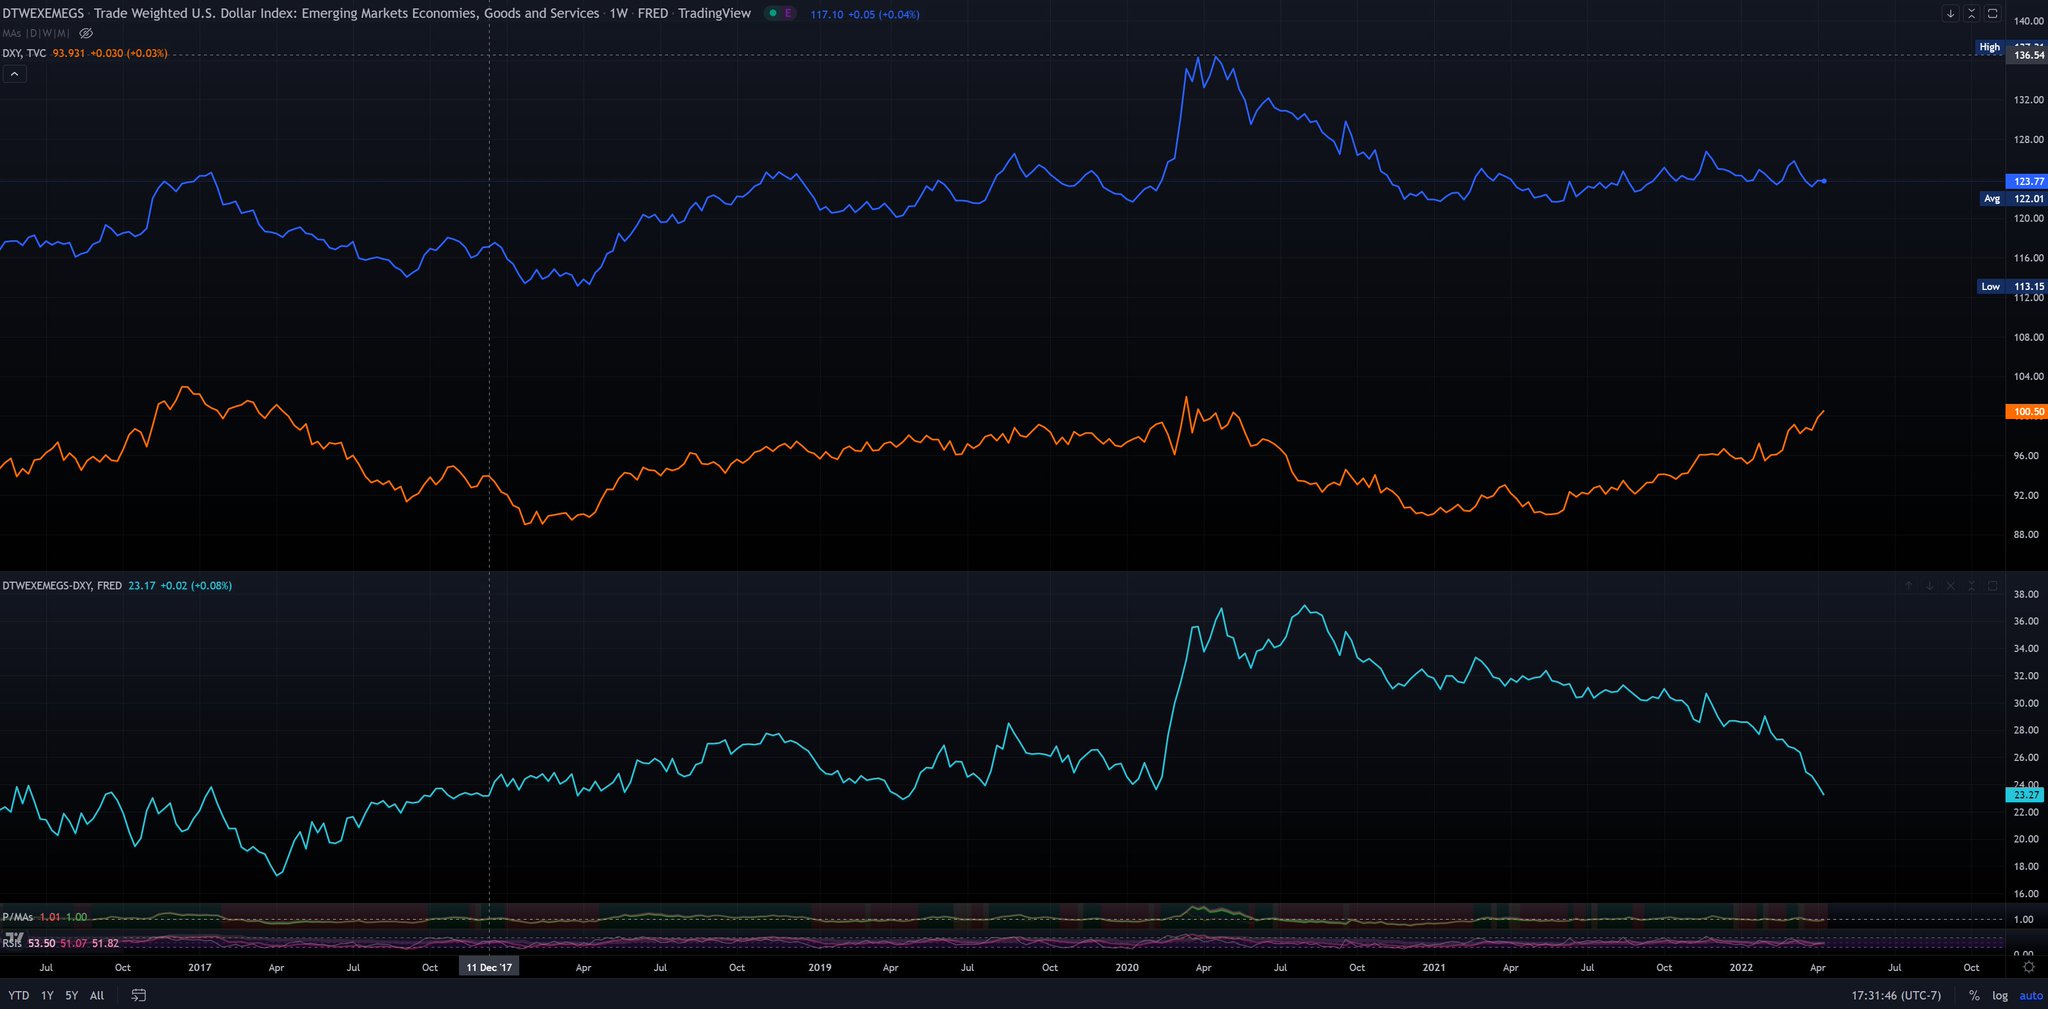The image size is (2048, 1009).
Task: Open the Go to date calendar icon
Action: point(138,995)
